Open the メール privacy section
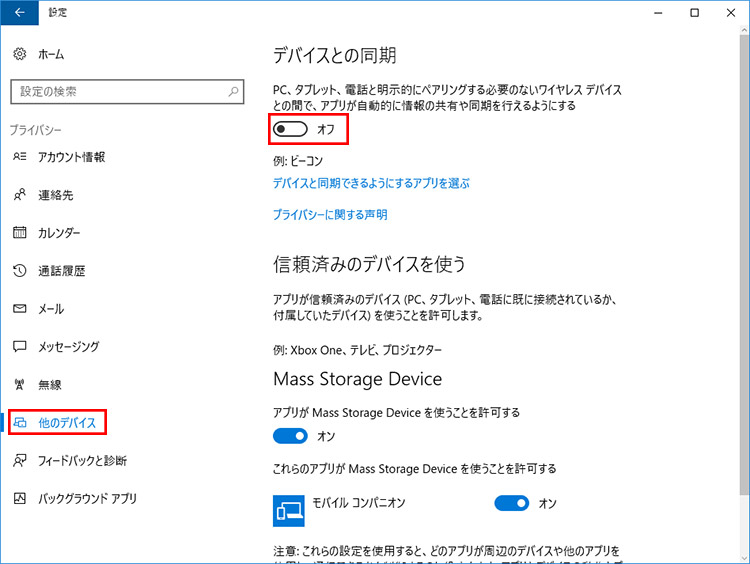 point(51,309)
